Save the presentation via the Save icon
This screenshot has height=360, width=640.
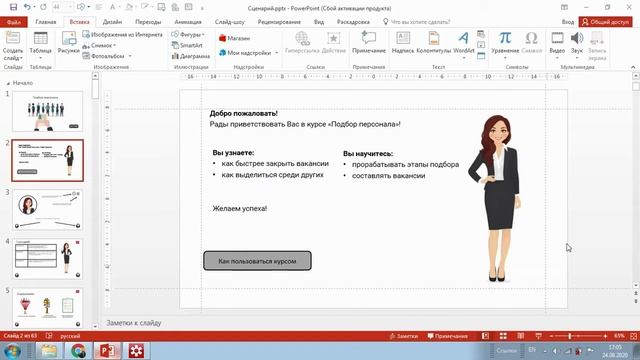(x=13, y=7)
